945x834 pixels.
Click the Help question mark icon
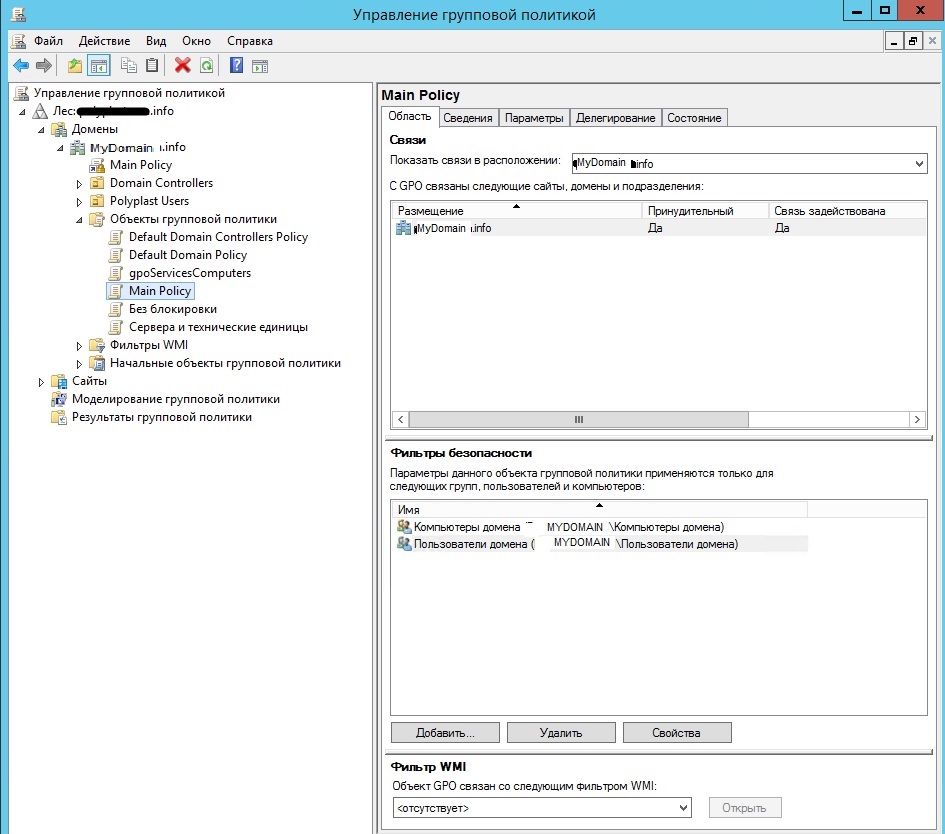click(x=237, y=65)
